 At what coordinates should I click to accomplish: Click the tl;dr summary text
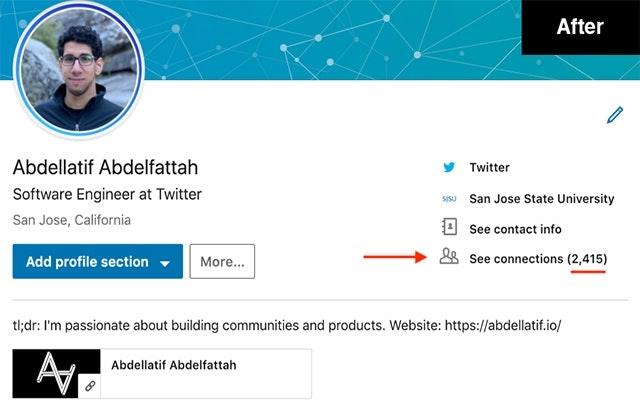[x=287, y=325]
